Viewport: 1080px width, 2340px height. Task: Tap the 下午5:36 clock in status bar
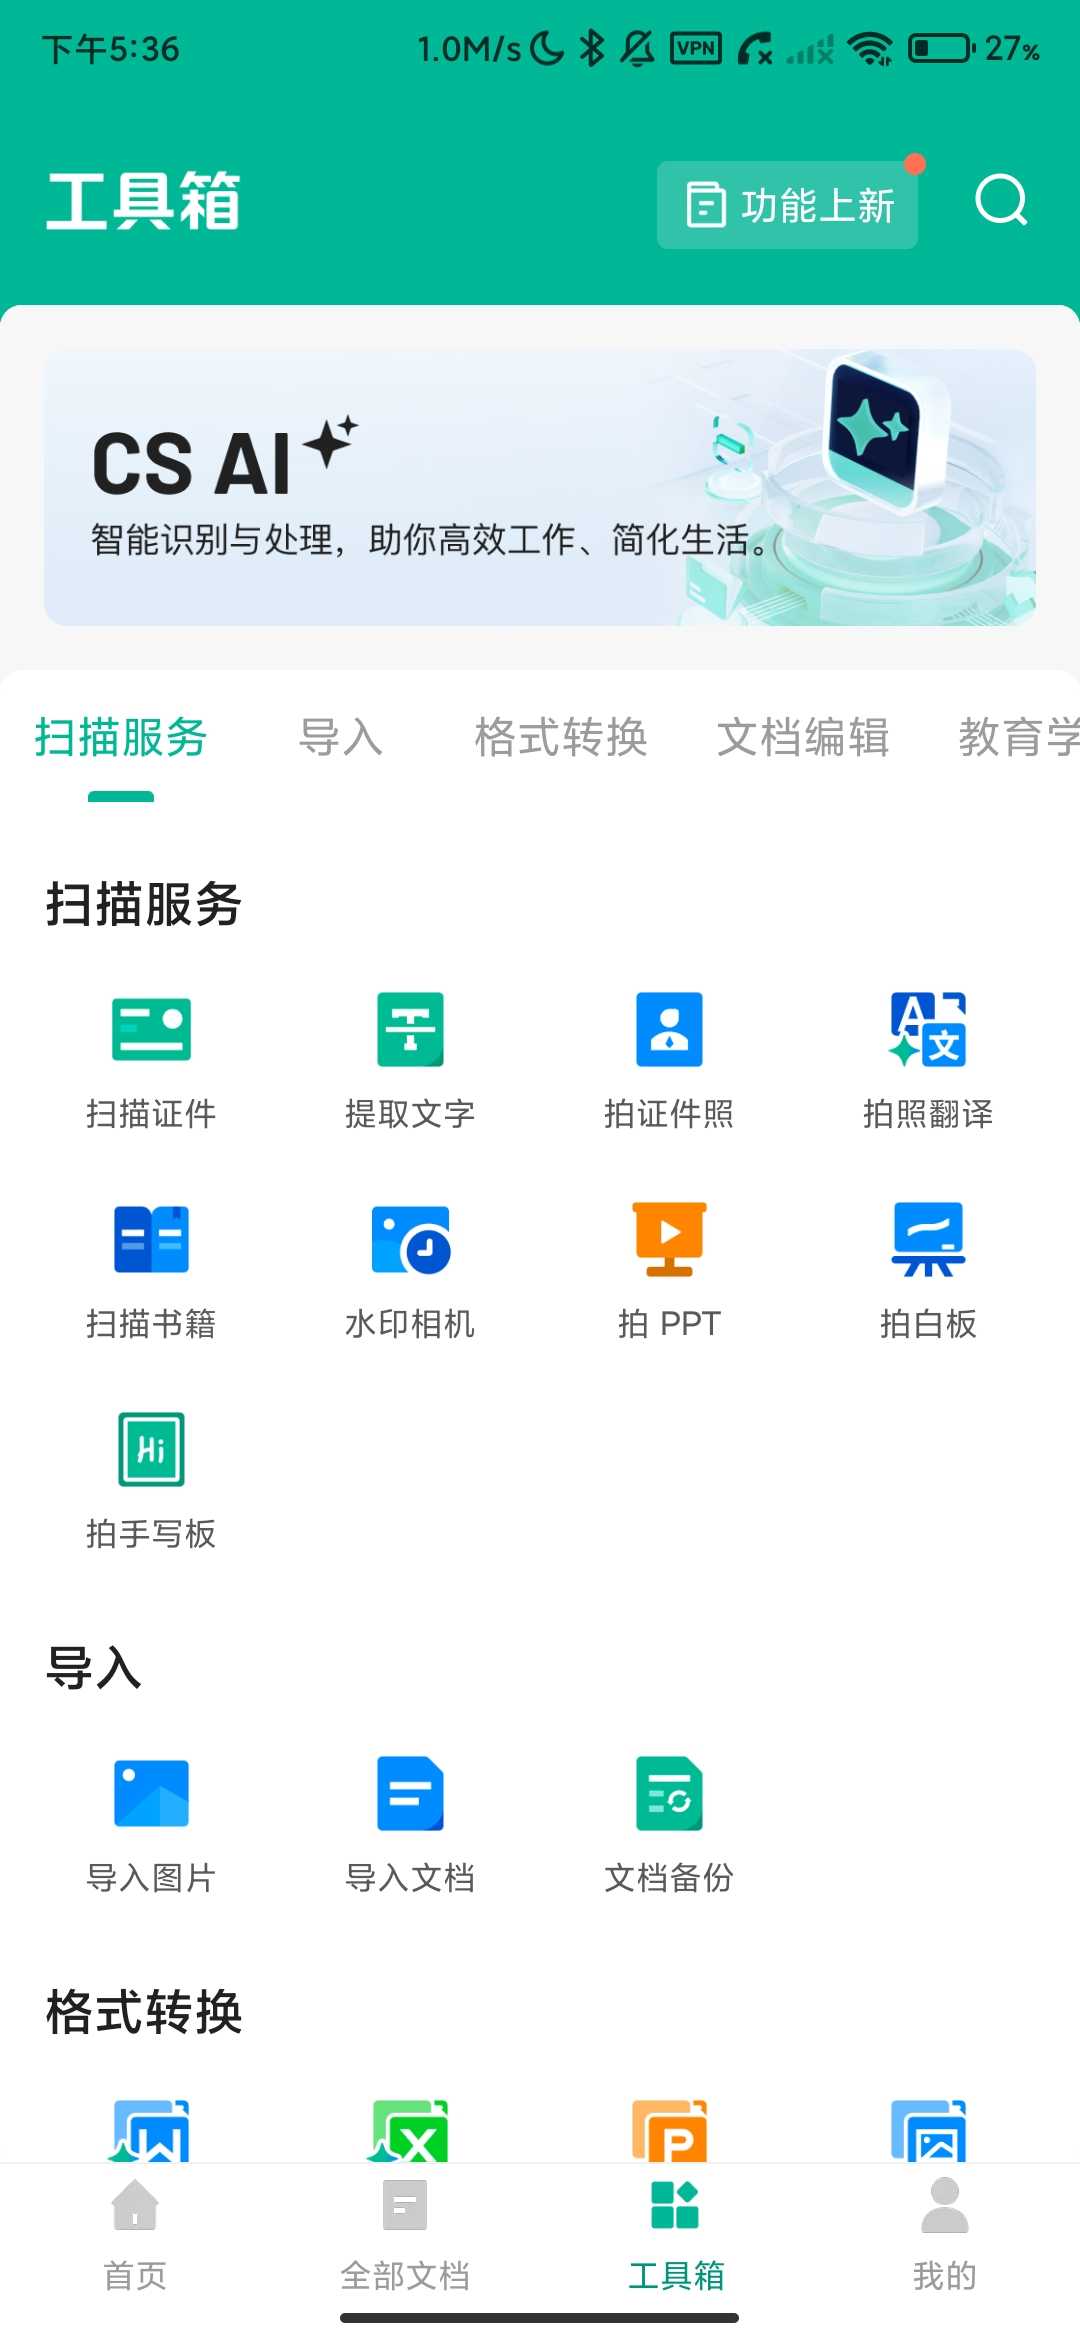click(x=110, y=49)
